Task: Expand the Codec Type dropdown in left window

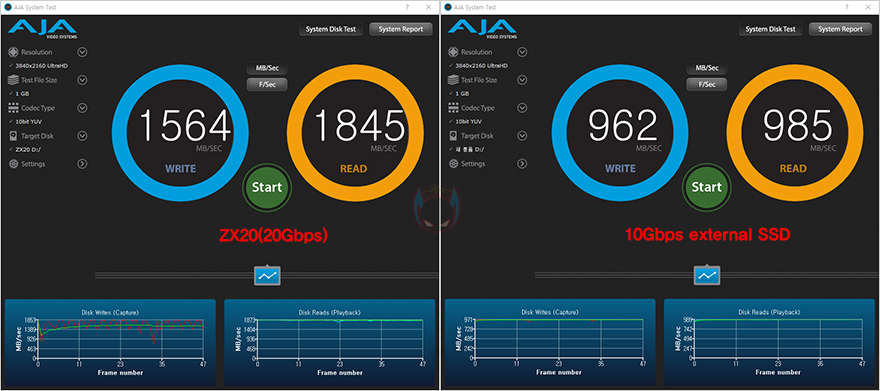Action: [x=82, y=108]
